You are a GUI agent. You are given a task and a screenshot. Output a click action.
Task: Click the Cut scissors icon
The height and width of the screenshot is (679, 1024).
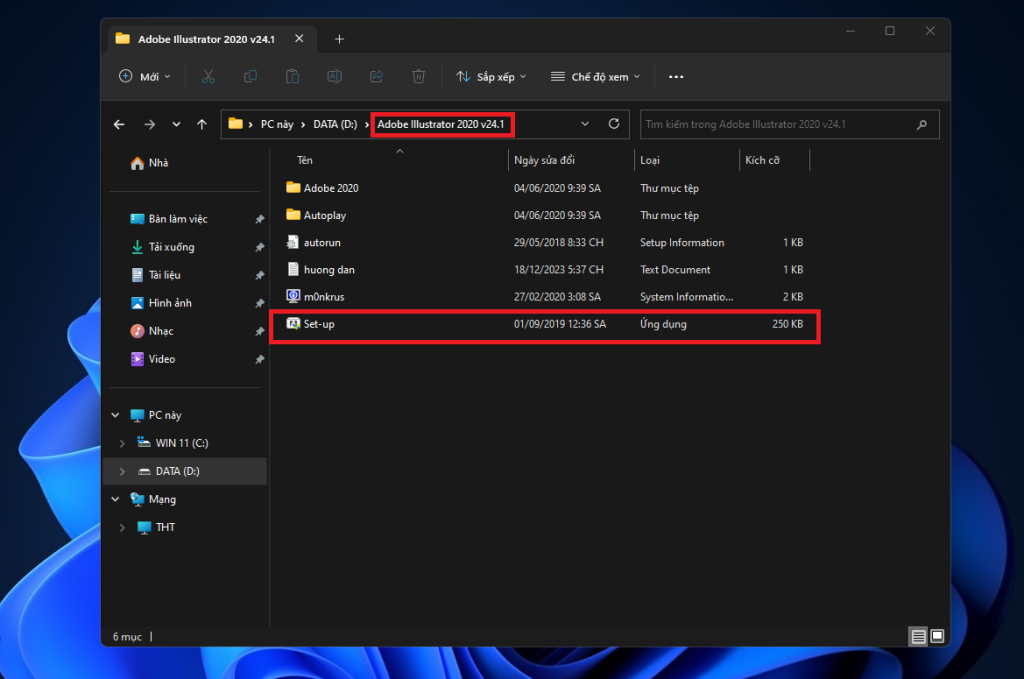pos(208,76)
